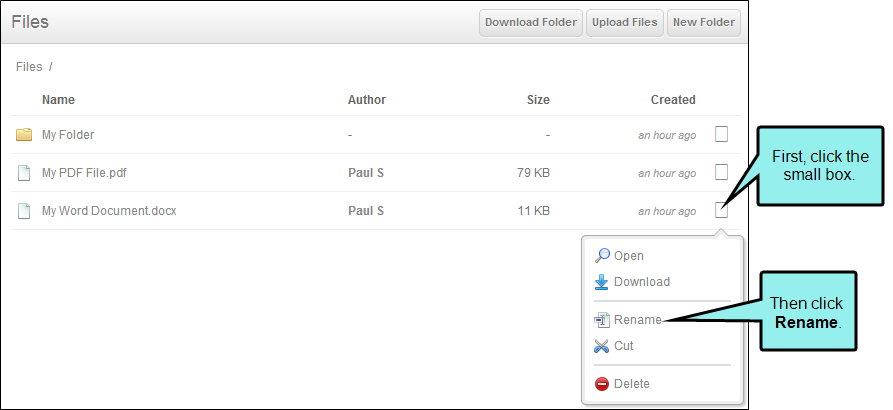The width and height of the screenshot is (893, 410).
Task: Click the scissors Cut icon
Action: [601, 346]
